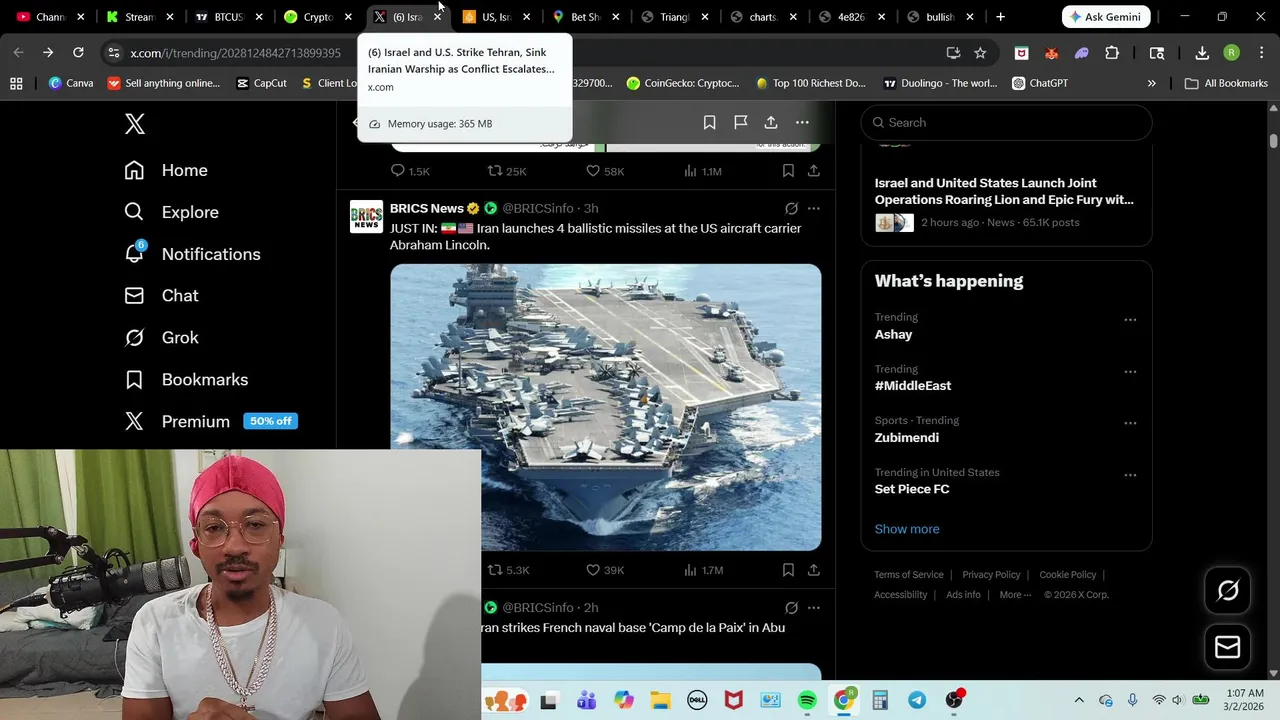
Task: Open the more options for the Ashay trend
Action: 1130,320
